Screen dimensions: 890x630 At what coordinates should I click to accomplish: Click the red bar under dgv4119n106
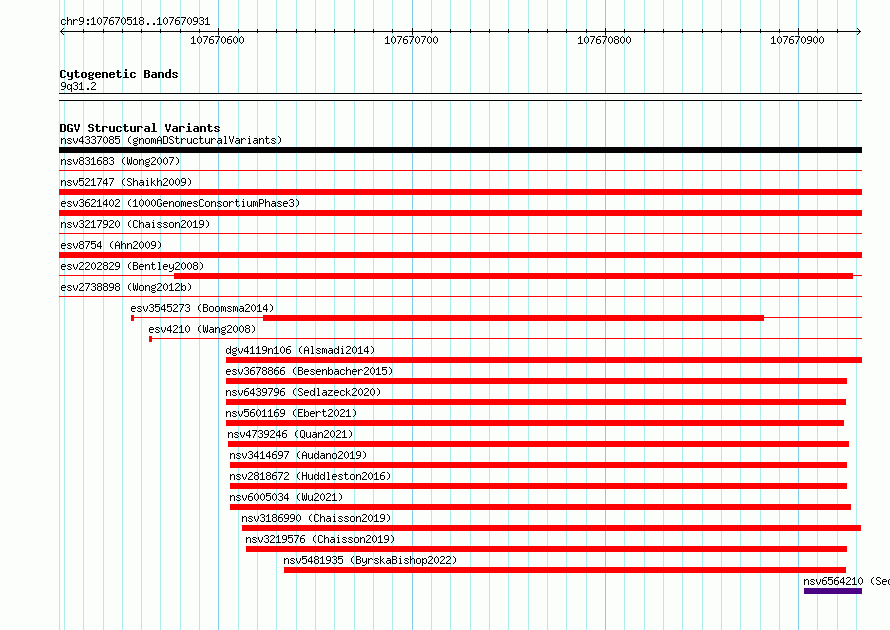544,360
